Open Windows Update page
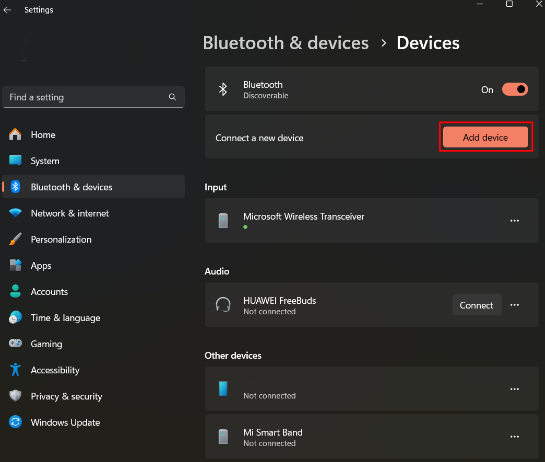 [93, 422]
